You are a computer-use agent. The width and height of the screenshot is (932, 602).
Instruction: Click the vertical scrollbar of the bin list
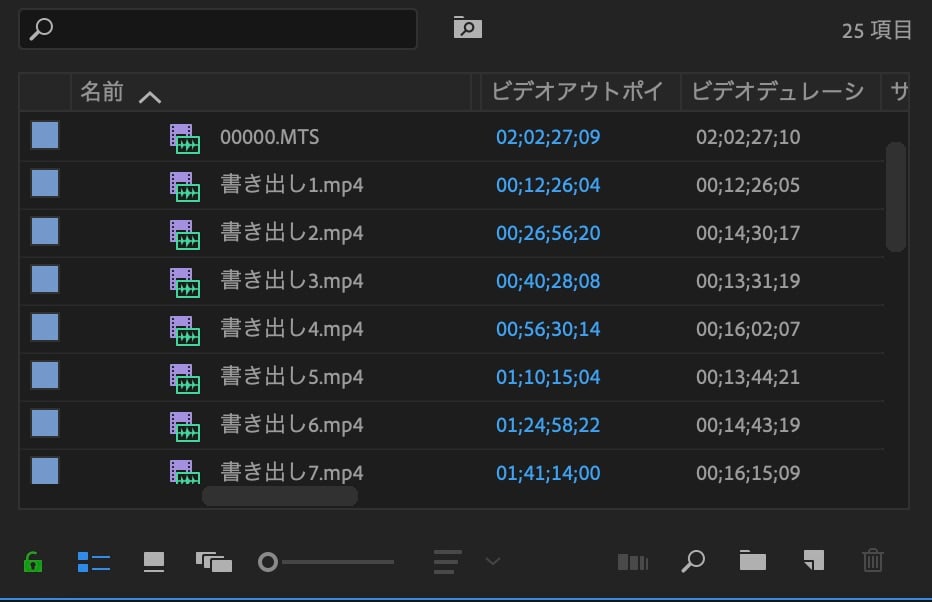[896, 197]
